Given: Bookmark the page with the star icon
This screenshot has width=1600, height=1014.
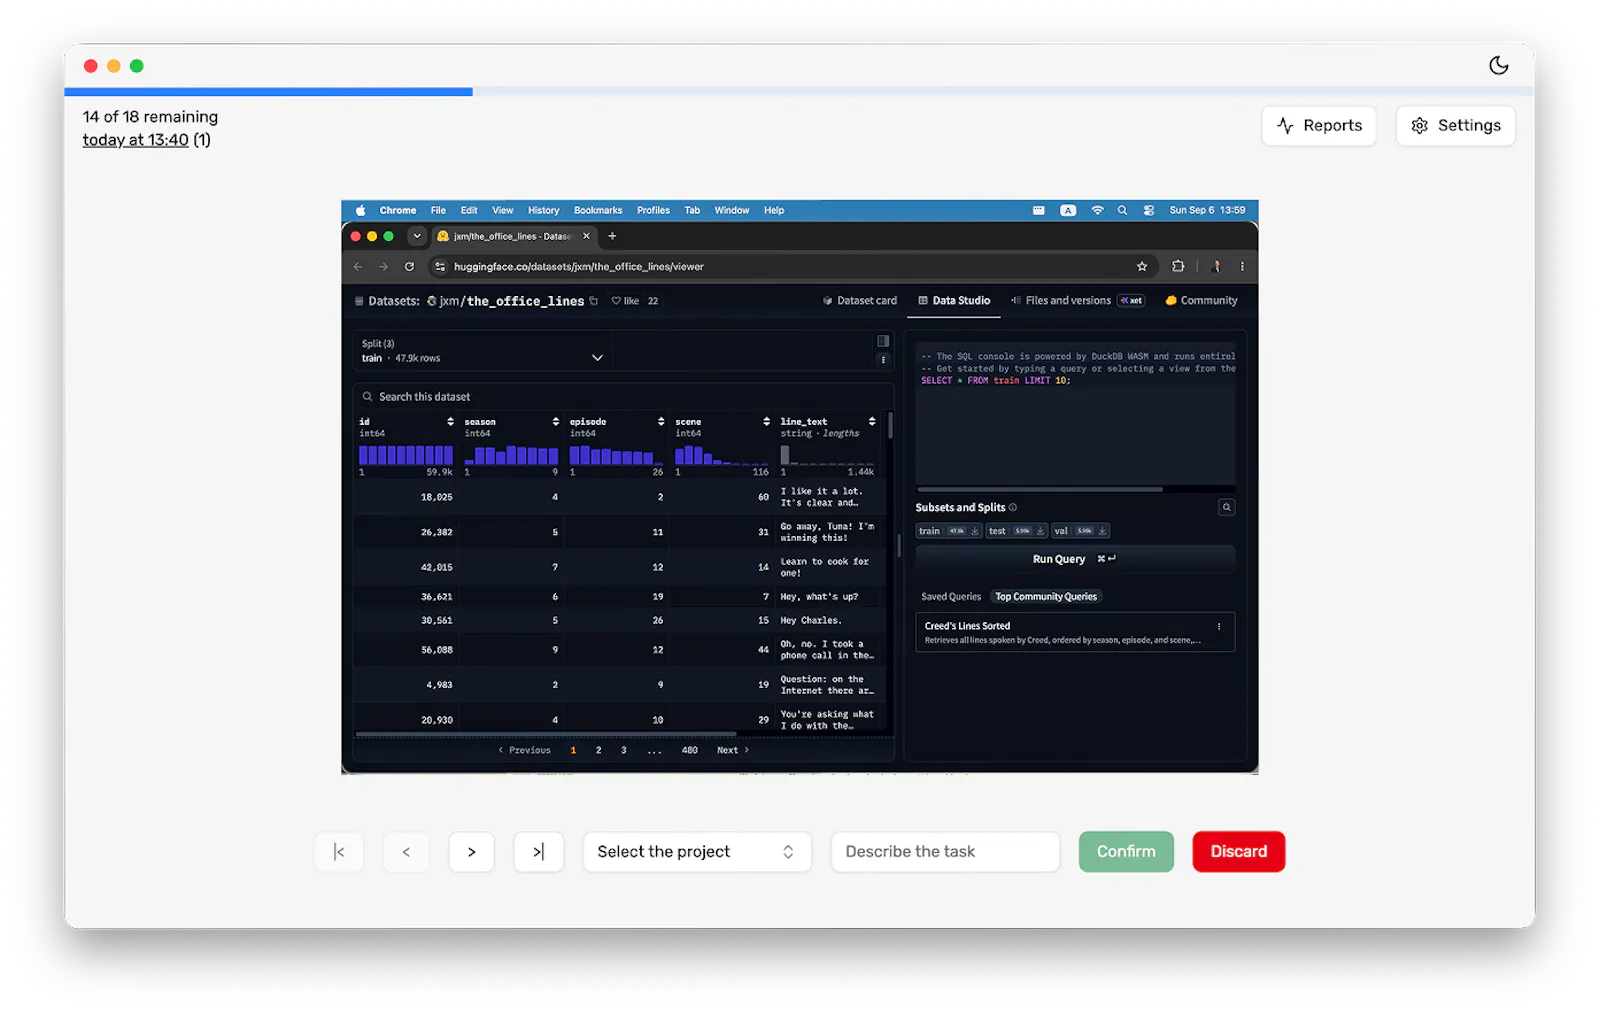Looking at the screenshot, I should pyautogui.click(x=1142, y=266).
